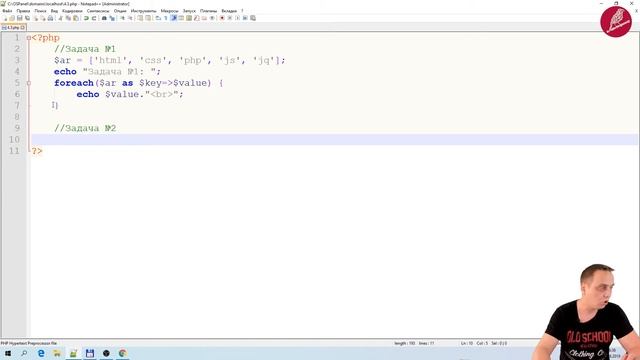Viewport: 640px width, 360px height.
Task: Click the Save All toolbar icon
Action: tap(27, 18)
